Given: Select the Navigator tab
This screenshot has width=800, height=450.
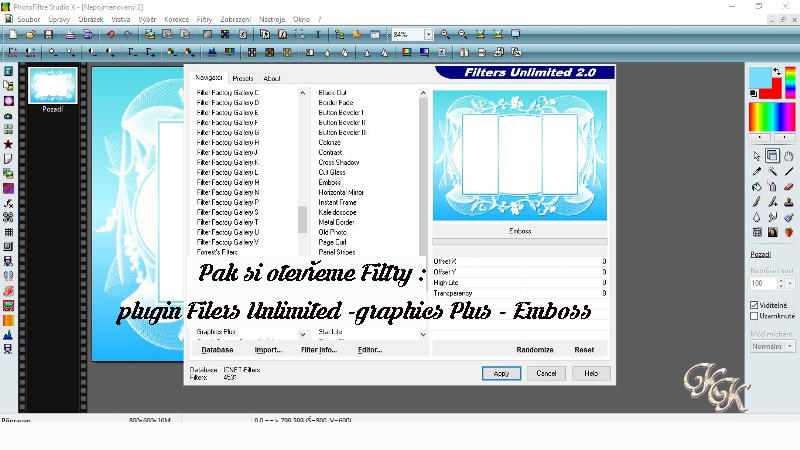Looking at the screenshot, I should pos(209,78).
